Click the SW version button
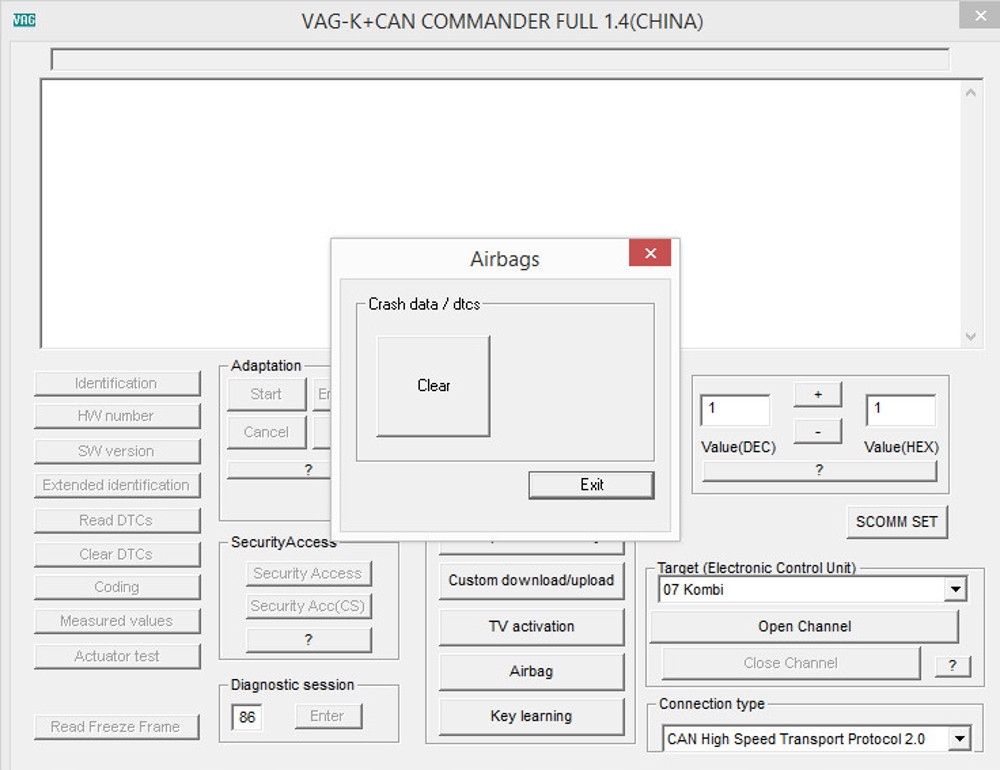This screenshot has width=1000, height=770. tap(117, 451)
